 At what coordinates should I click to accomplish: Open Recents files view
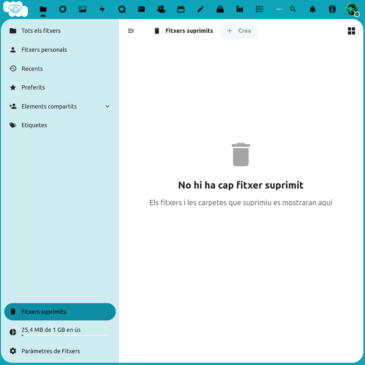click(60, 69)
